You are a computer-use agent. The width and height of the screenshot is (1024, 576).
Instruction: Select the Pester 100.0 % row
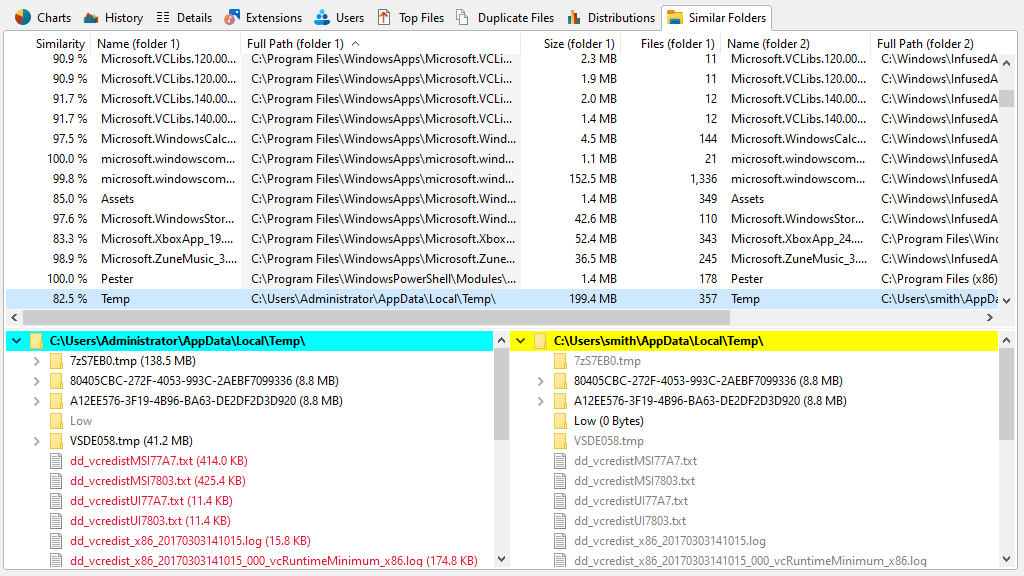(x=502, y=279)
